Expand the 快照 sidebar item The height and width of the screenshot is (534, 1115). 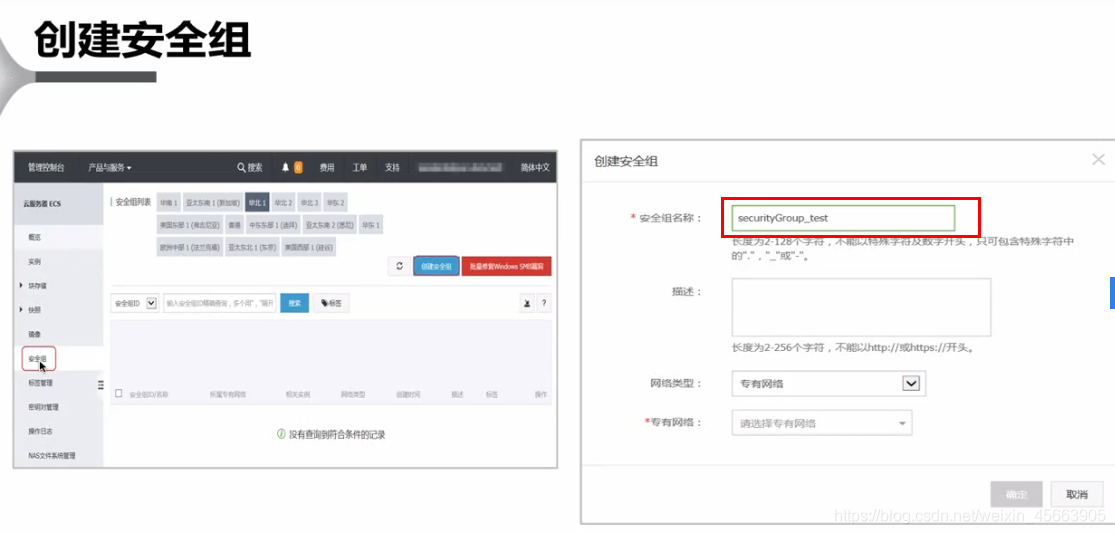coord(30,310)
